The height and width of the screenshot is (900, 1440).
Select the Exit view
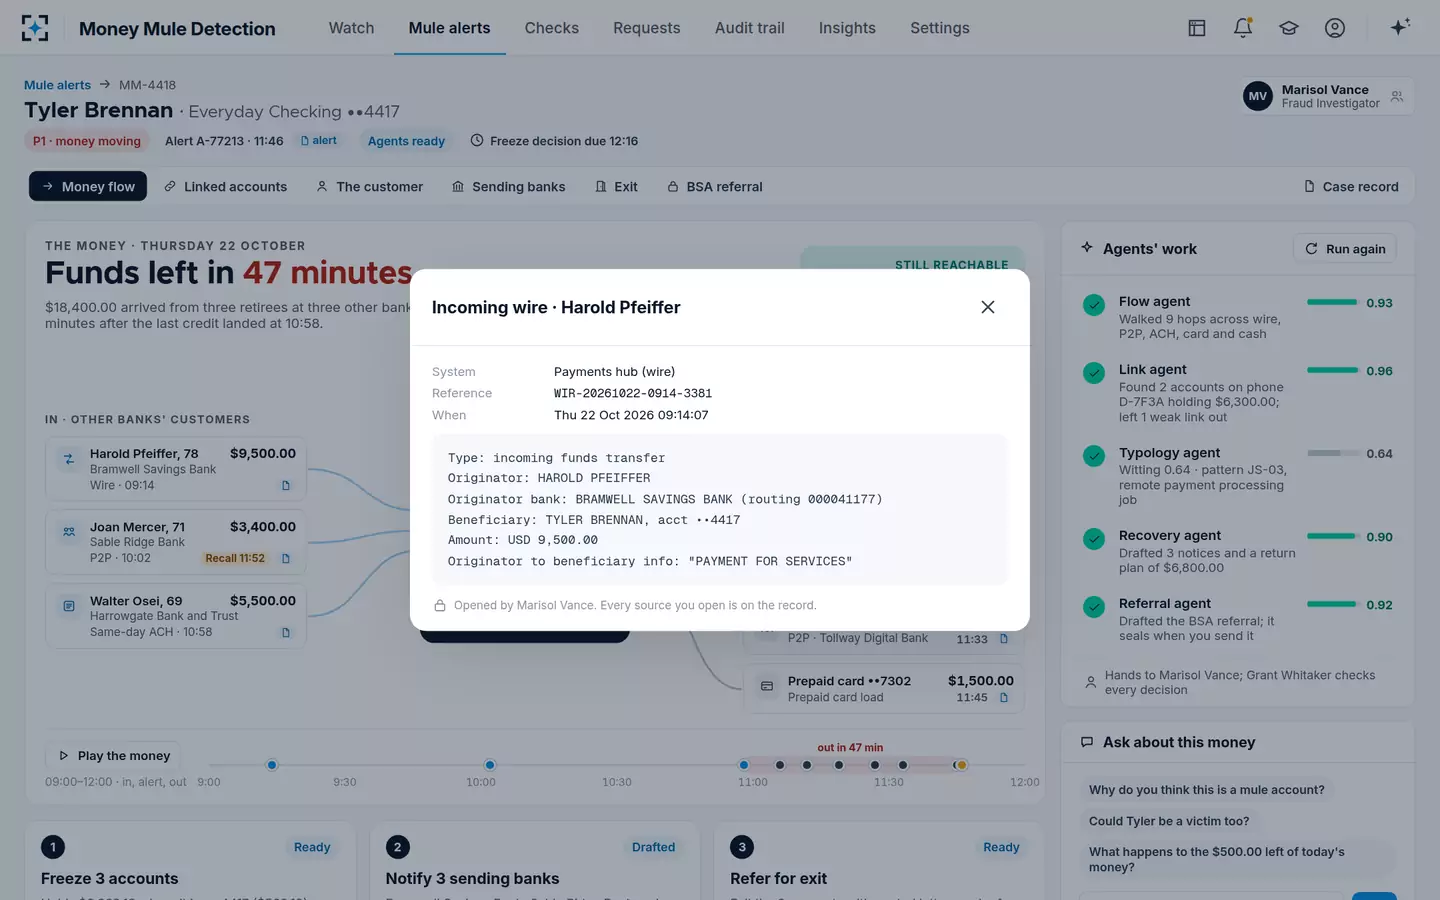point(616,186)
